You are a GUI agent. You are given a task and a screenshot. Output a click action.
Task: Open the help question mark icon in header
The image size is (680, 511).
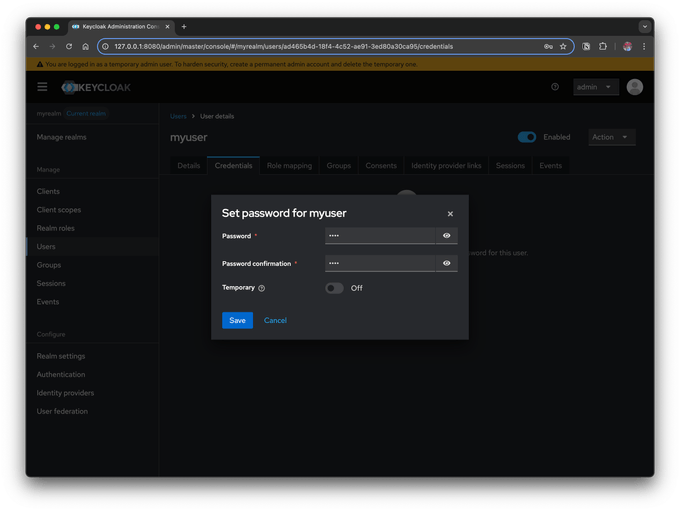point(555,87)
